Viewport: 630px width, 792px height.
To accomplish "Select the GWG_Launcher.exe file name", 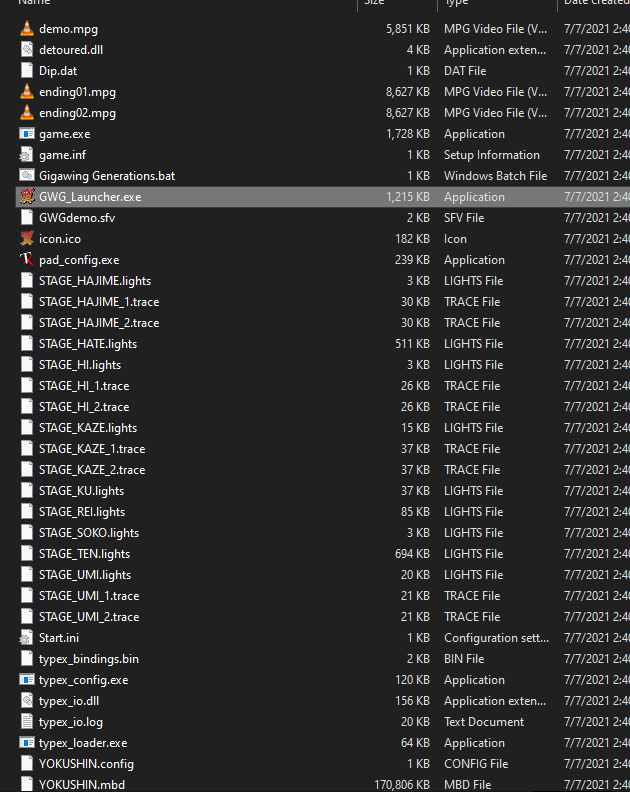I will (90, 196).
